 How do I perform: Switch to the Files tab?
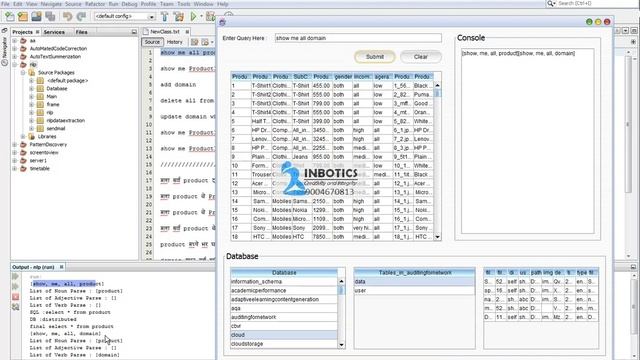[81, 32]
